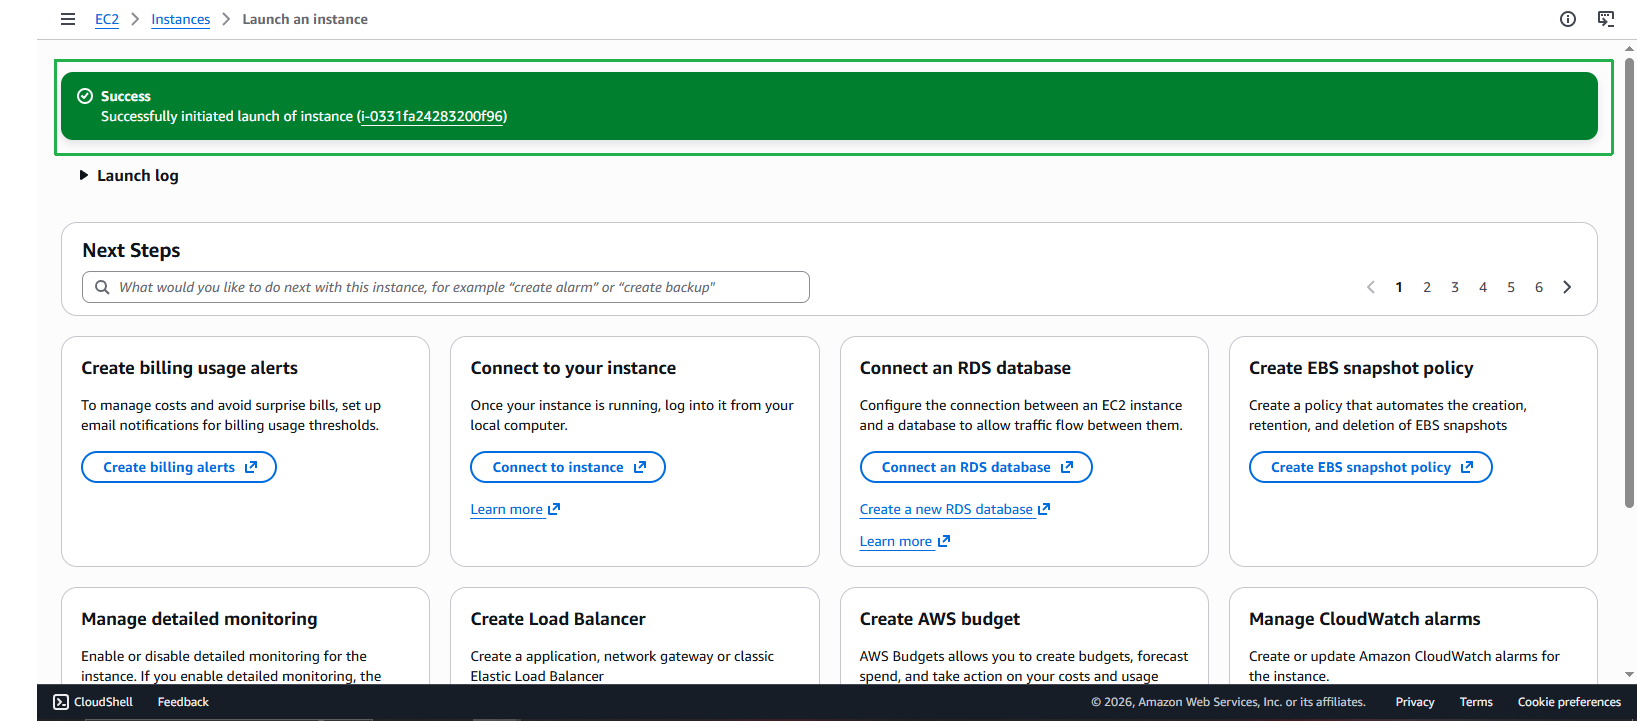Select page 2 of next steps
Image resolution: width=1637 pixels, height=721 pixels.
(x=1427, y=287)
